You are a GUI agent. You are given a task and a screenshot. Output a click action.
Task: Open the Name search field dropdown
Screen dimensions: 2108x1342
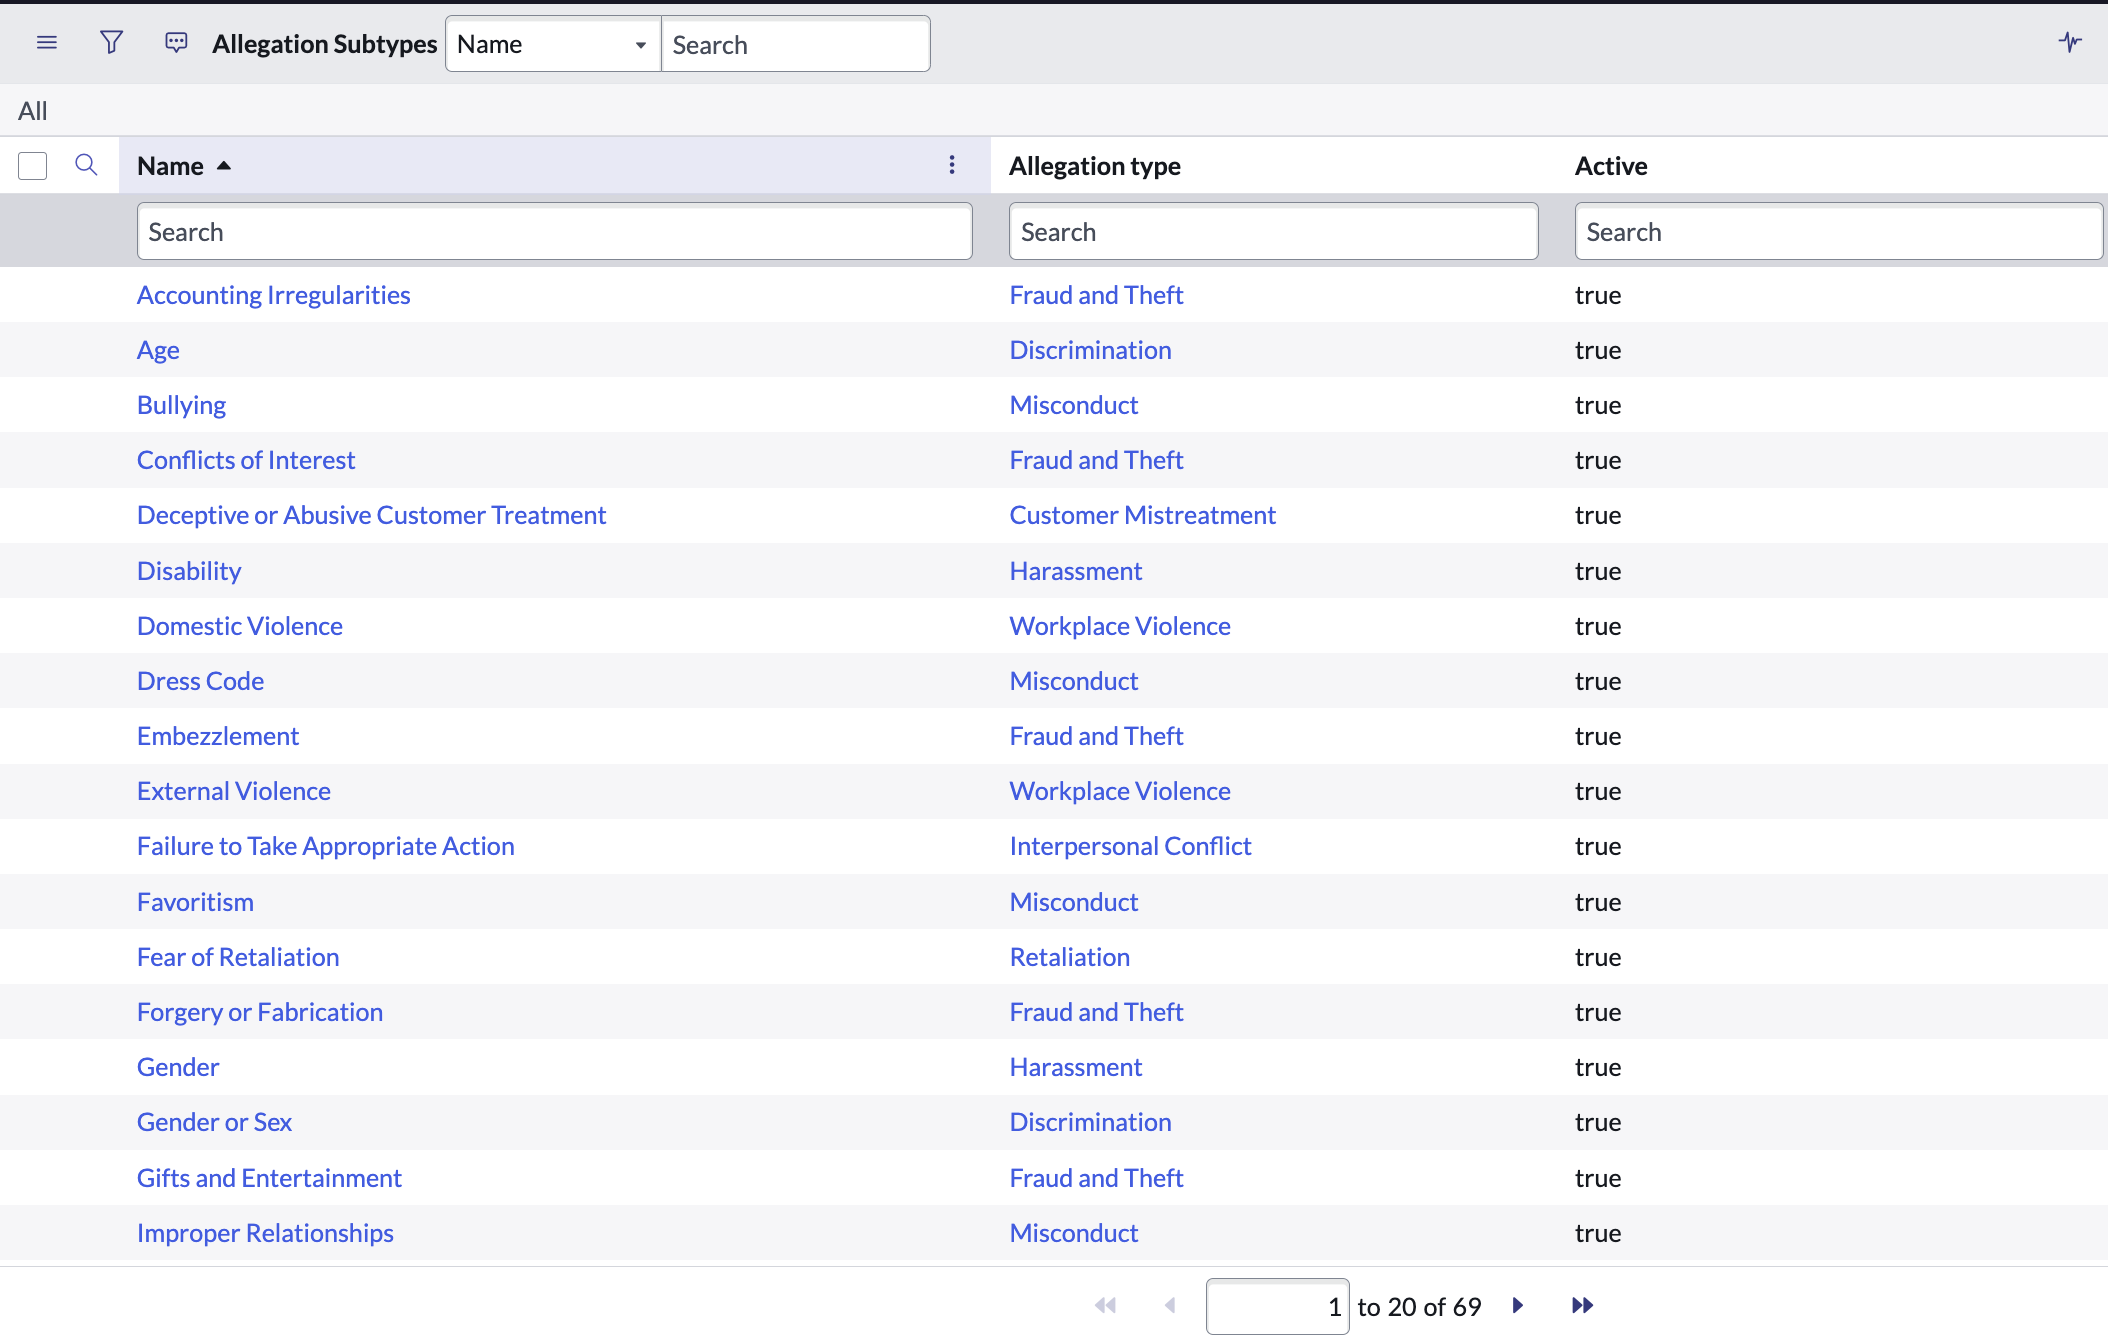[553, 44]
